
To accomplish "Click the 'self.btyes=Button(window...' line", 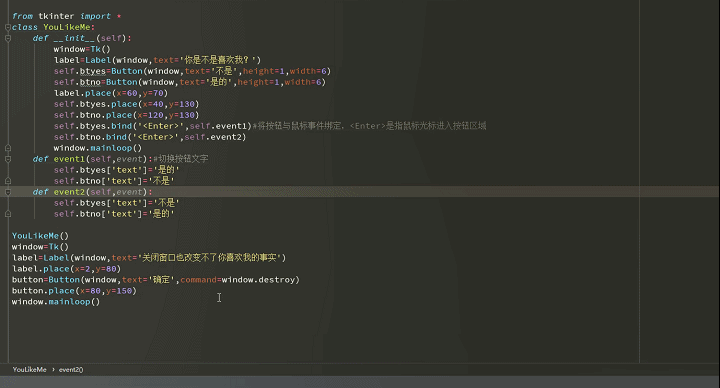I will click(192, 71).
